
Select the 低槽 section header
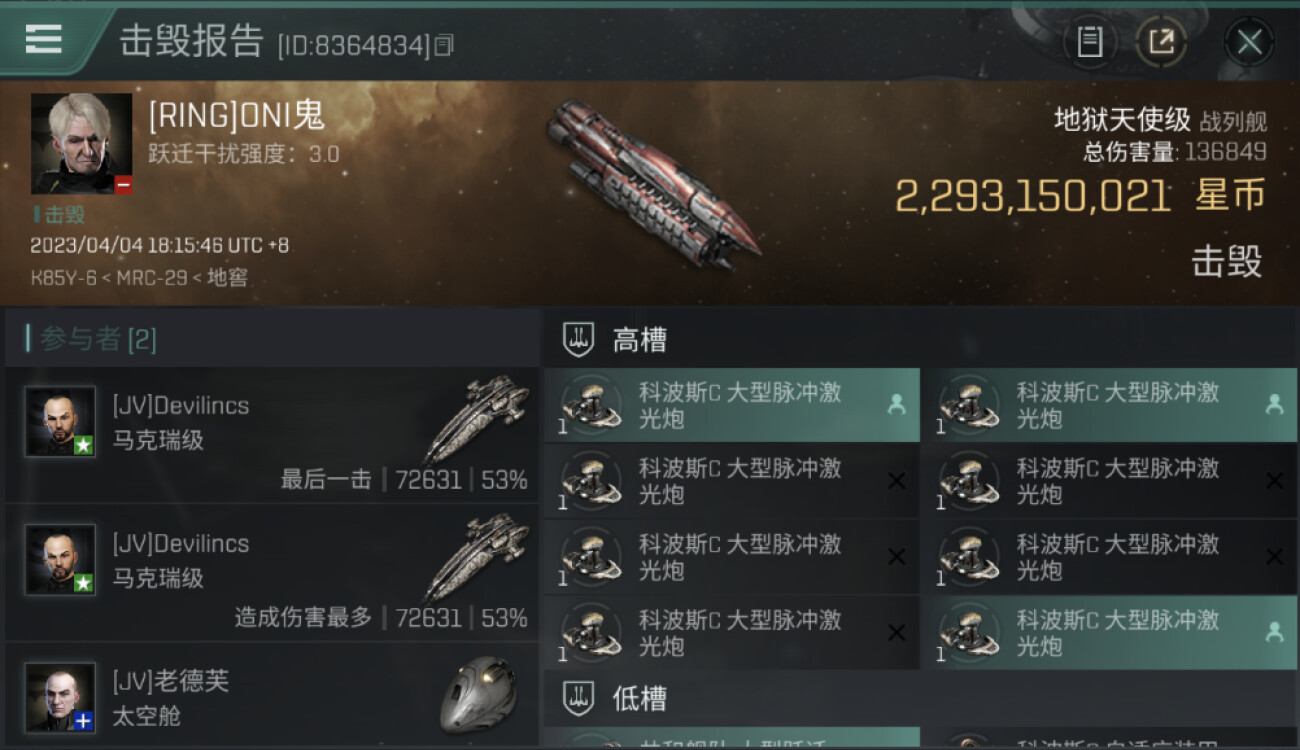coord(640,699)
